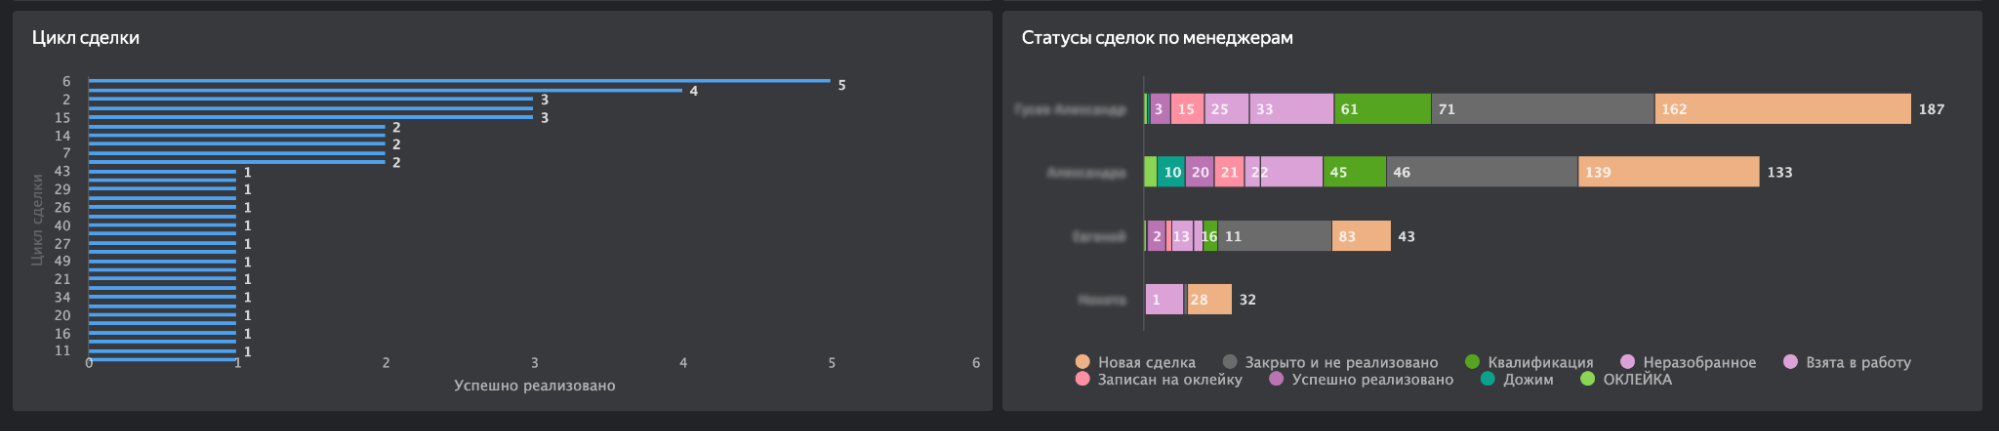Select the blue bar with value 4

[x=385, y=90]
